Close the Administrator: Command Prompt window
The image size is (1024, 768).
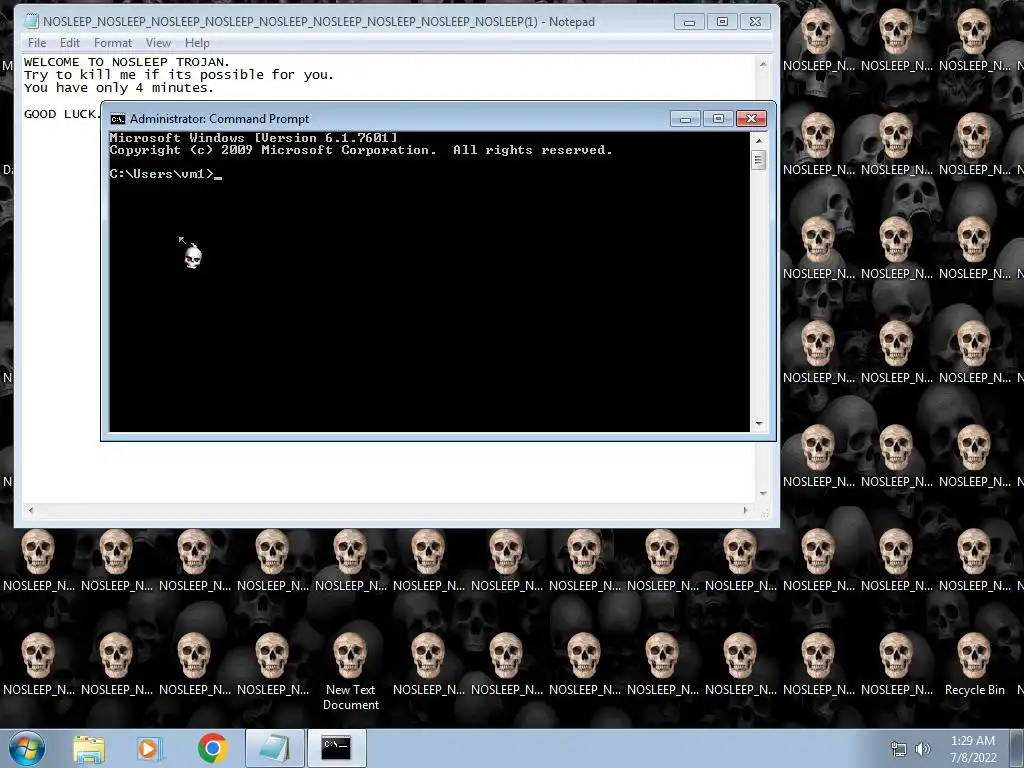[x=751, y=118]
